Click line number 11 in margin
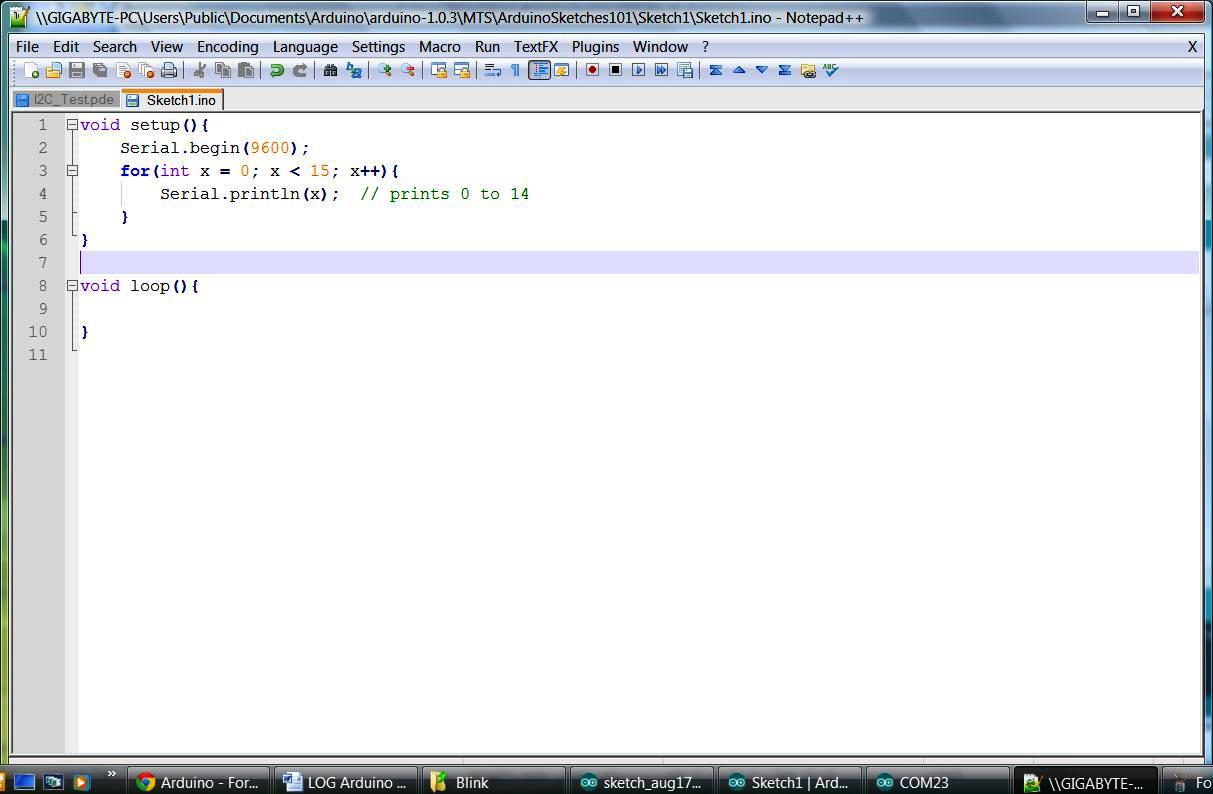 (x=37, y=355)
